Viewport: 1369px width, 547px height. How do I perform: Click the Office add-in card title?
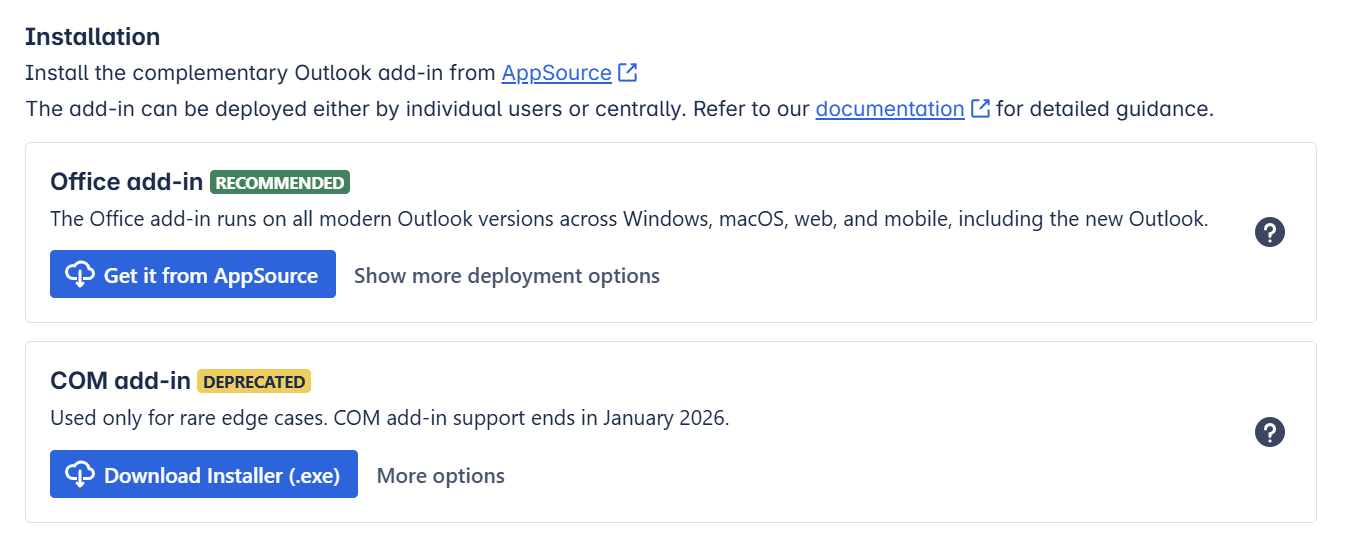click(126, 182)
